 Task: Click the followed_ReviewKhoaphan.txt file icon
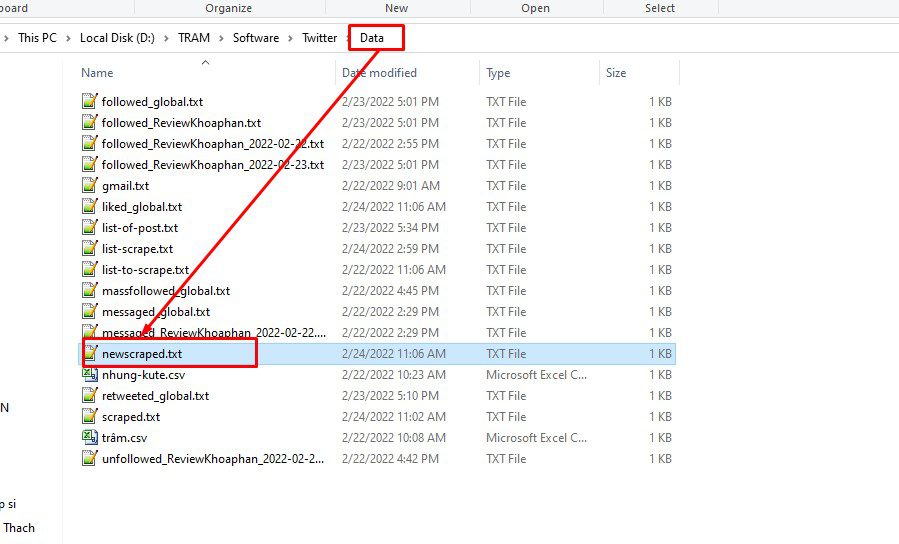(x=89, y=123)
